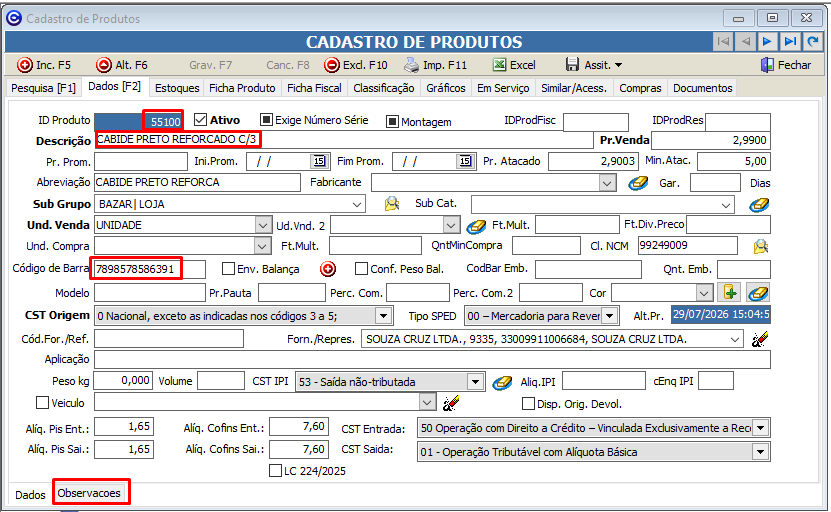The width and height of the screenshot is (831, 512).
Task: Click the edit icon beside Forn./Repres.
Action: (760, 339)
